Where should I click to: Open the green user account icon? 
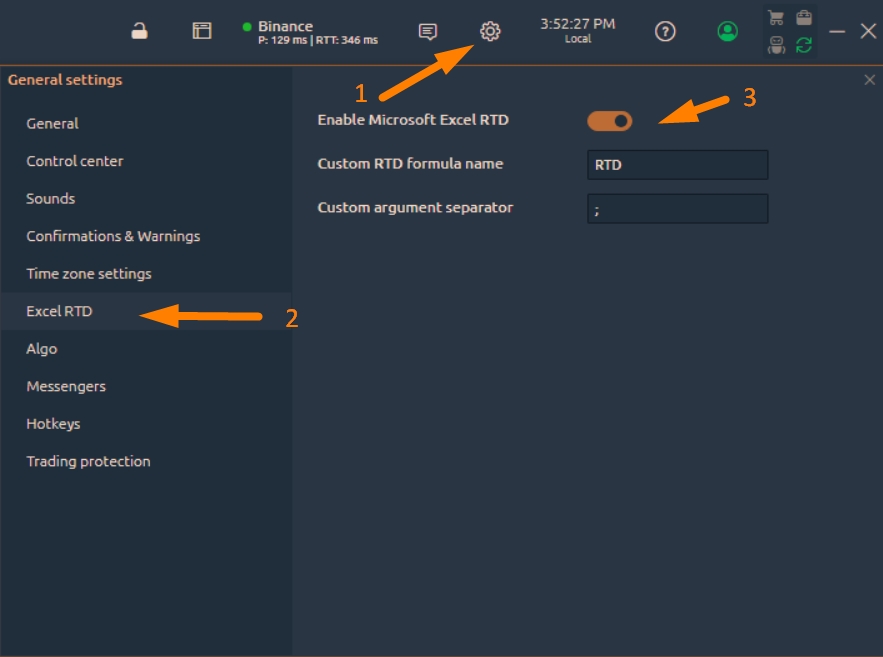[x=728, y=32]
